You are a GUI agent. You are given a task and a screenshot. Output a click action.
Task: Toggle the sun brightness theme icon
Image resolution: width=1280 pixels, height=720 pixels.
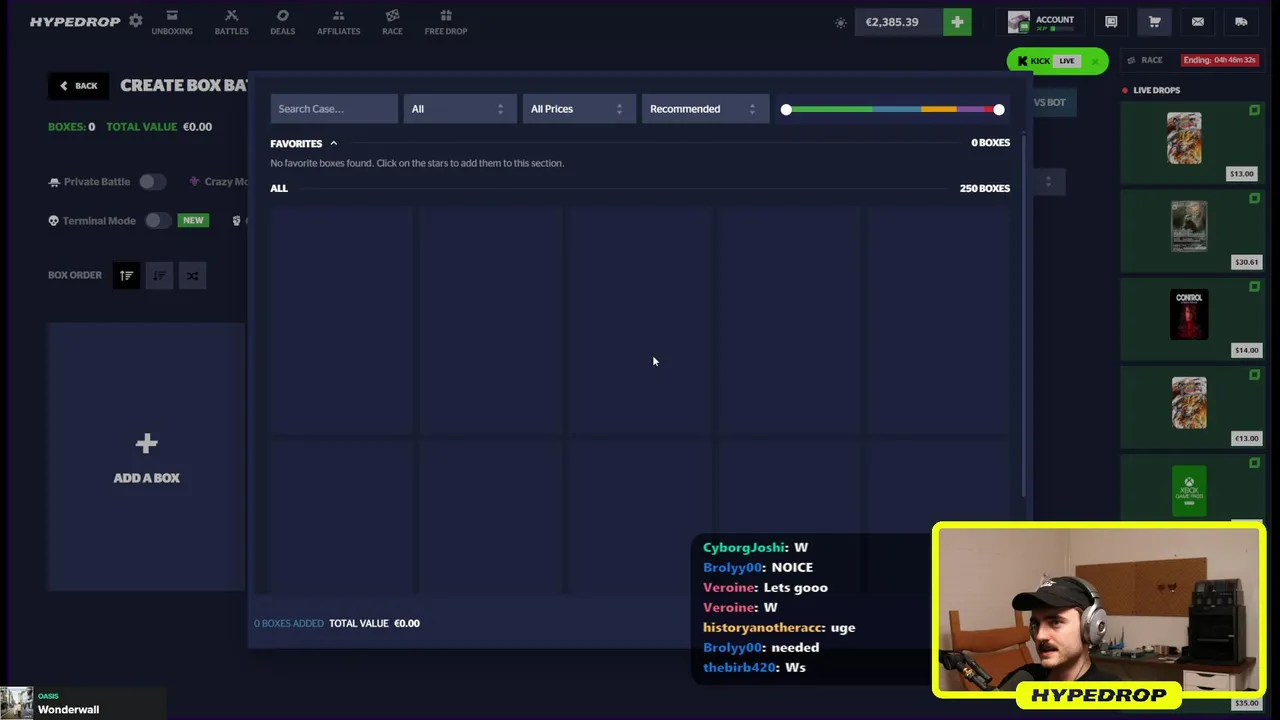click(841, 22)
